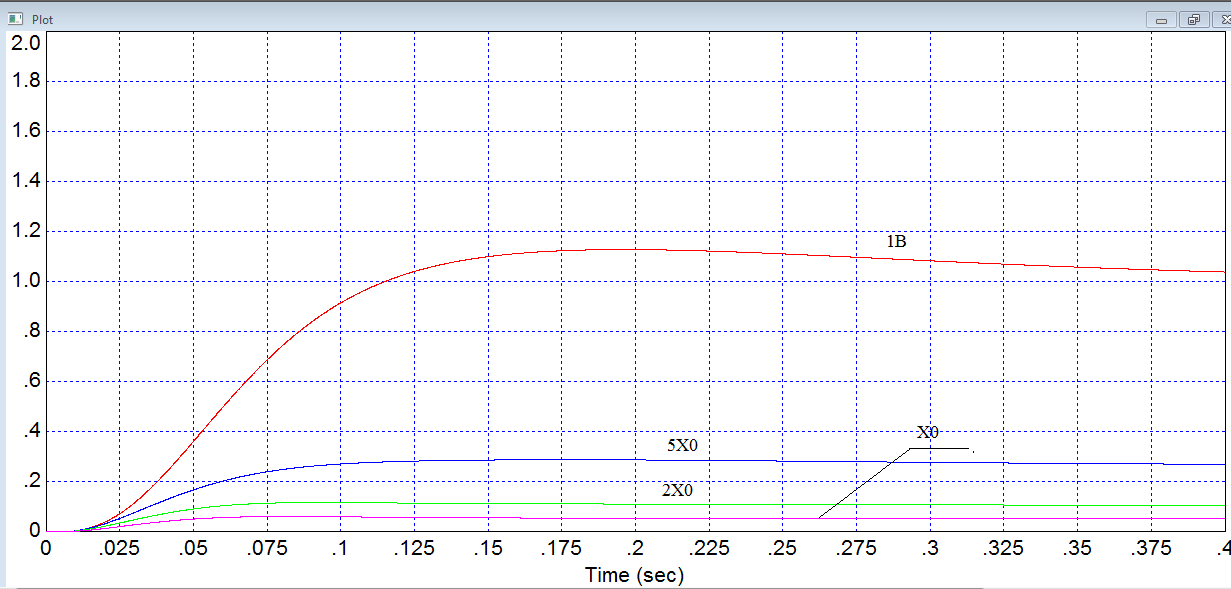Viewport: 1231px width, 589px height.
Task: Restore down the Plot window
Action: pyautogui.click(x=1194, y=19)
